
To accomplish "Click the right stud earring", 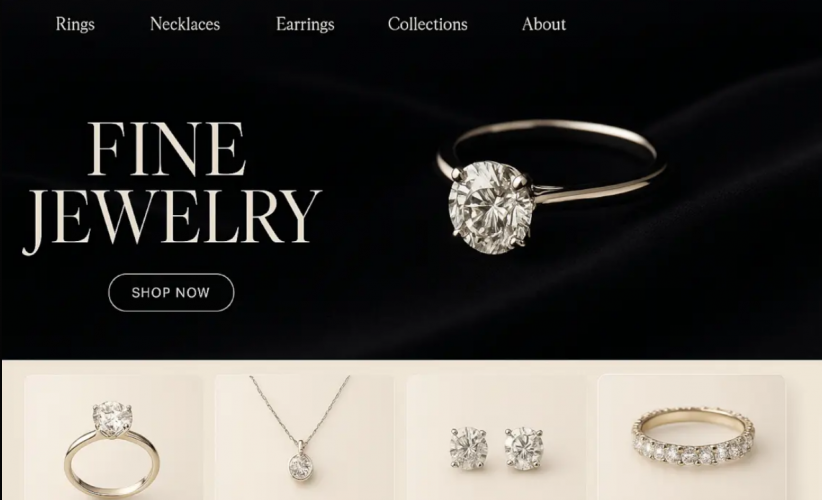I will pos(524,448).
